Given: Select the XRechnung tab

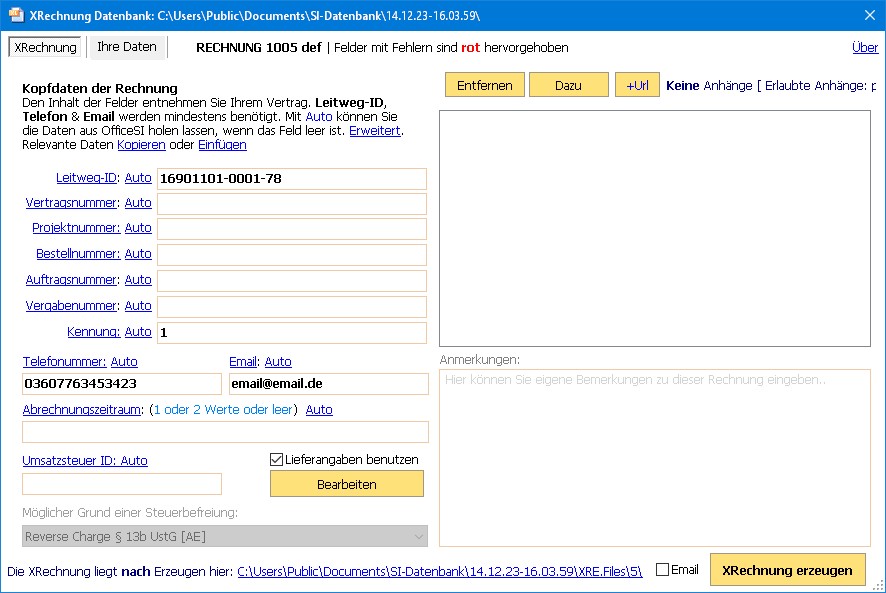Looking at the screenshot, I should coord(47,47).
